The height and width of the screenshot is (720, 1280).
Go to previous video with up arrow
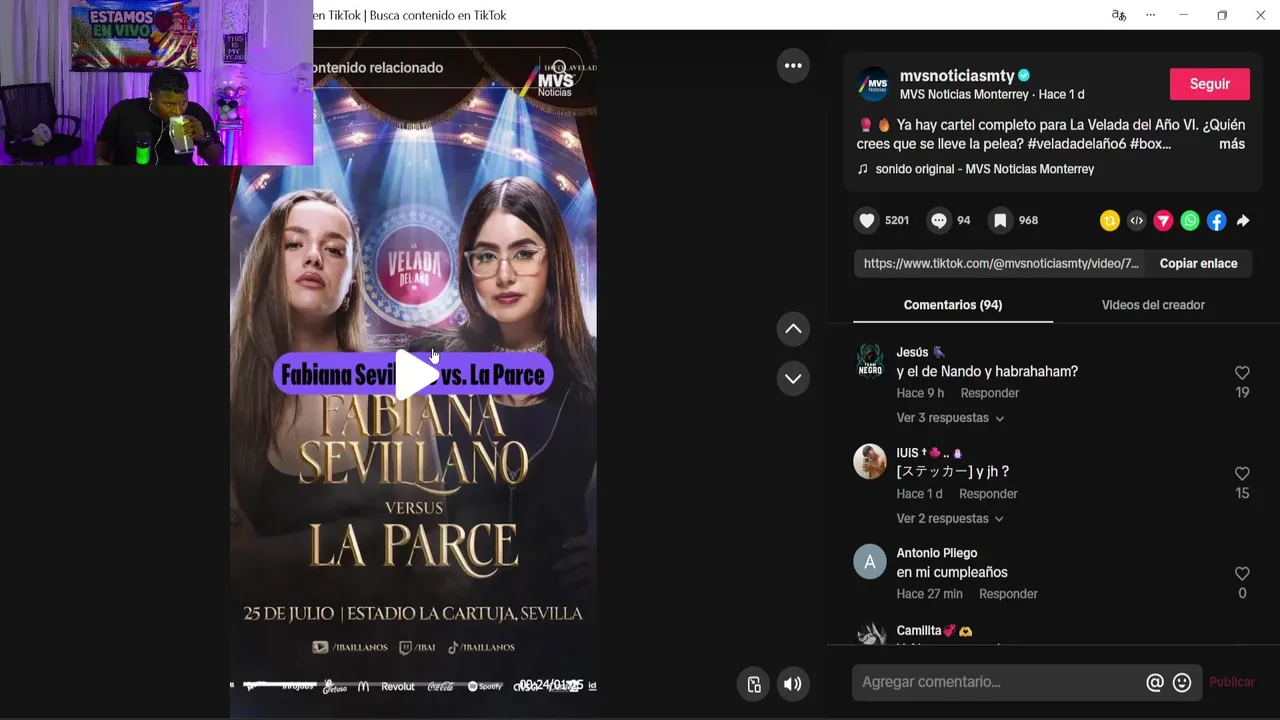793,329
